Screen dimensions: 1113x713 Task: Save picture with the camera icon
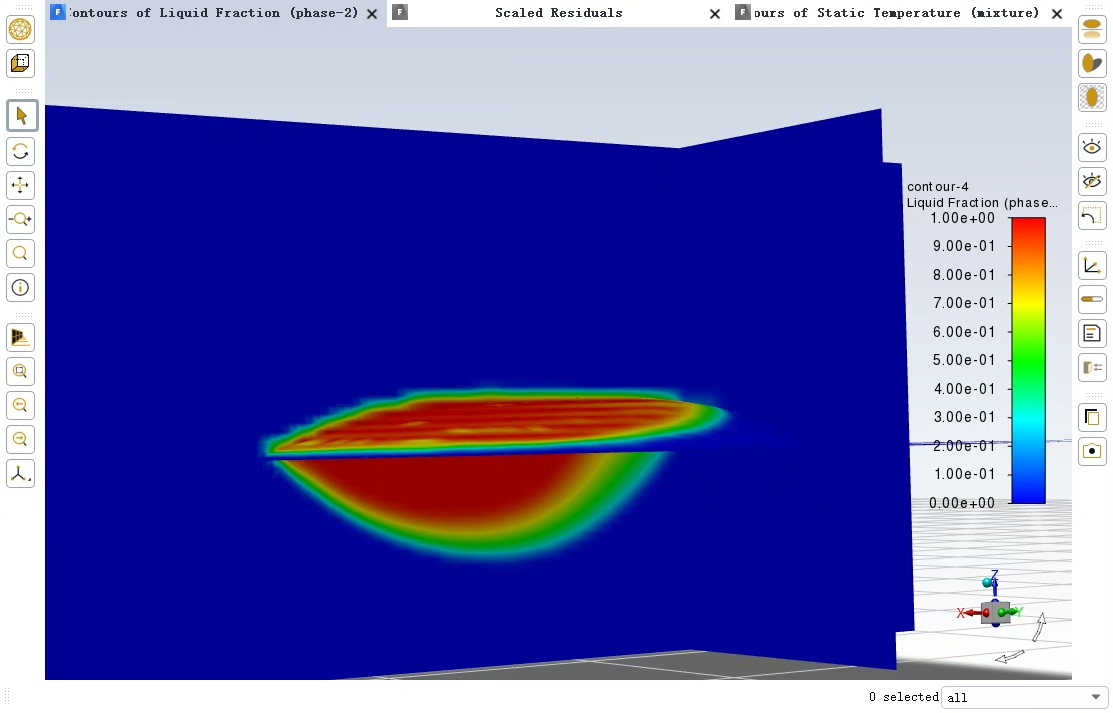(1092, 452)
